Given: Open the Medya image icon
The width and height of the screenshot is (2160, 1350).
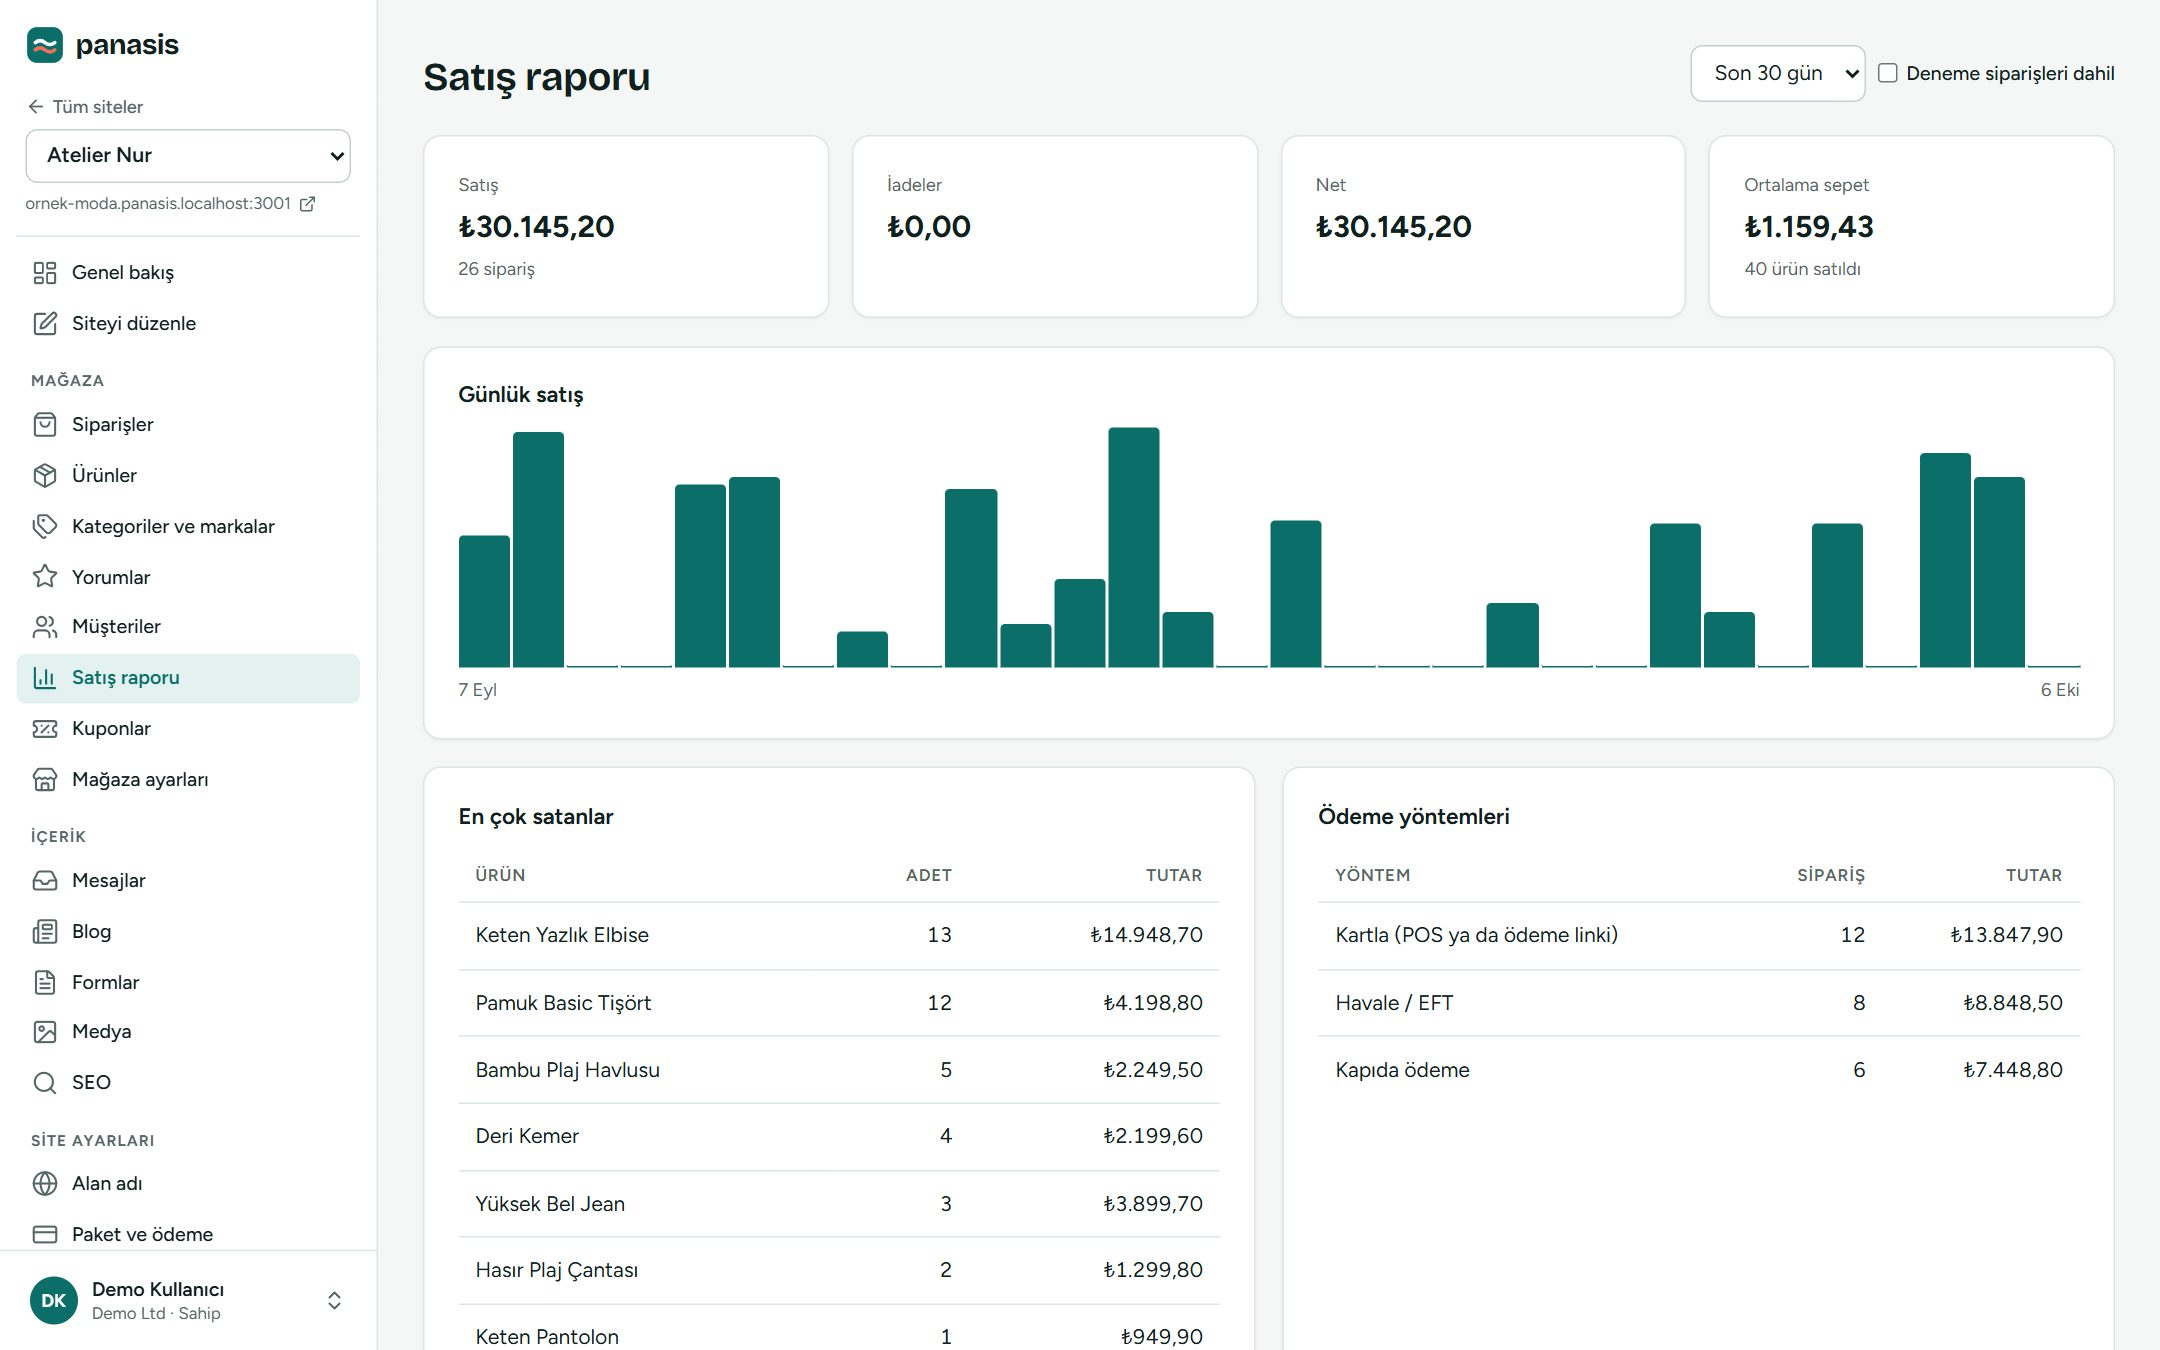Looking at the screenshot, I should coord(45,1031).
